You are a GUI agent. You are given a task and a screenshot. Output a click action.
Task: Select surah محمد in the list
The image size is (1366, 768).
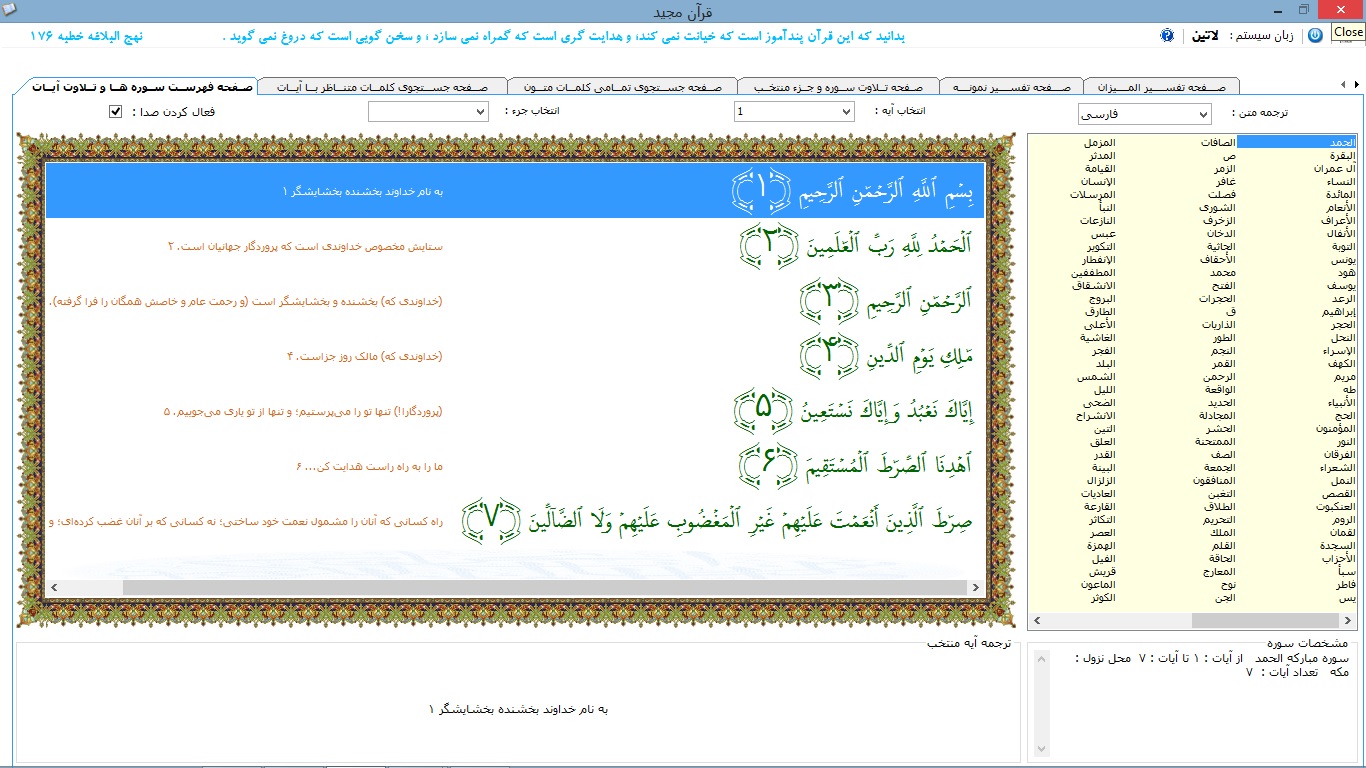[x=1225, y=273]
